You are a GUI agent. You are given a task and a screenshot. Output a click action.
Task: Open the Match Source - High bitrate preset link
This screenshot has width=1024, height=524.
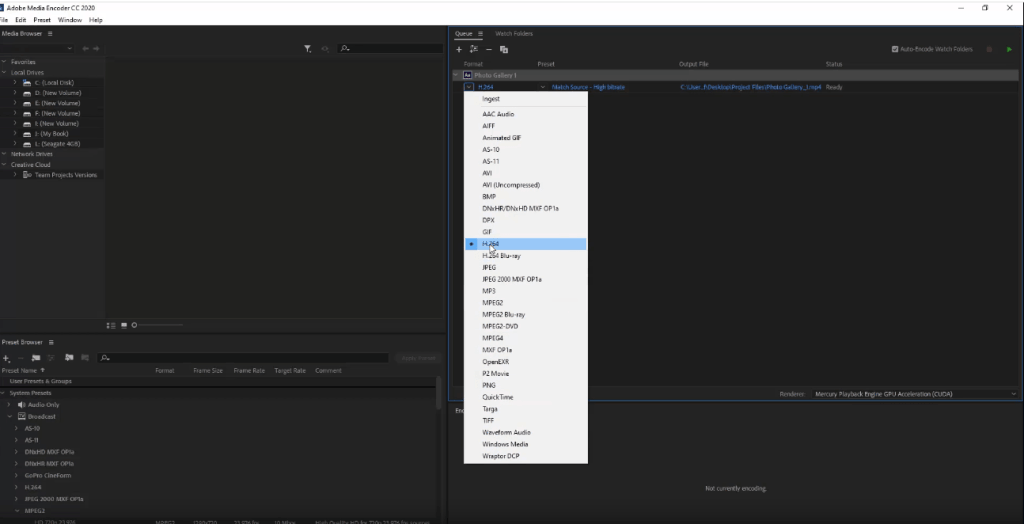(588, 87)
